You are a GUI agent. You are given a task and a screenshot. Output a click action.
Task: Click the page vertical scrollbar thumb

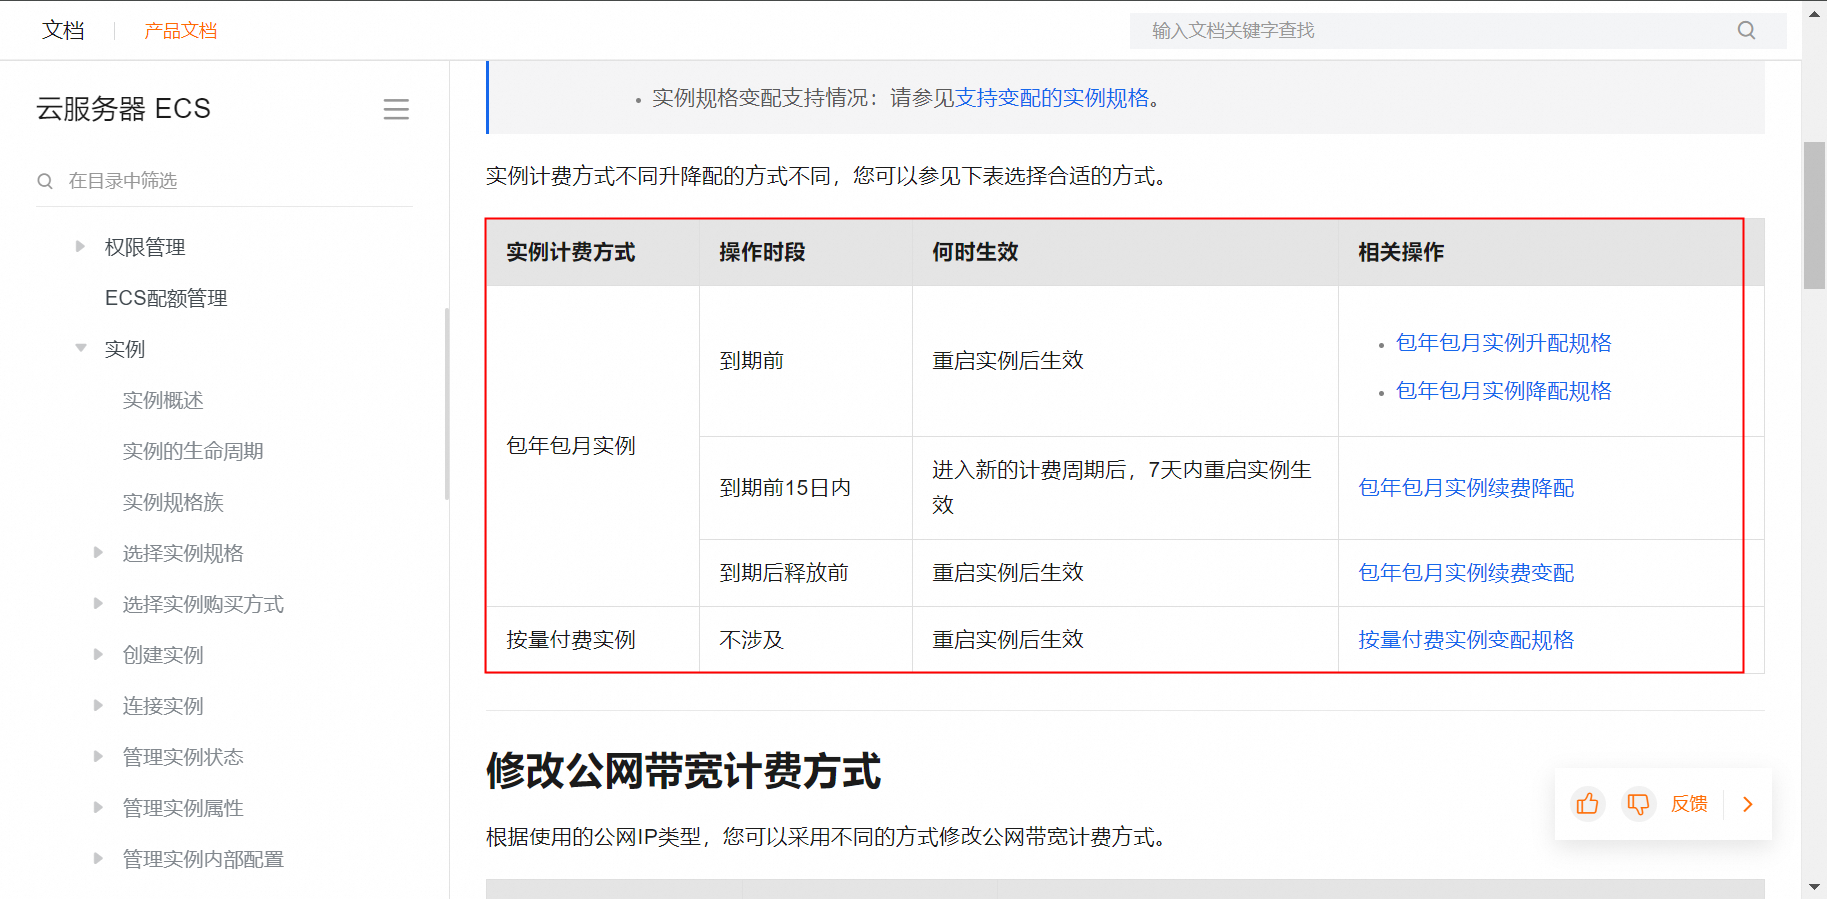tap(1814, 215)
